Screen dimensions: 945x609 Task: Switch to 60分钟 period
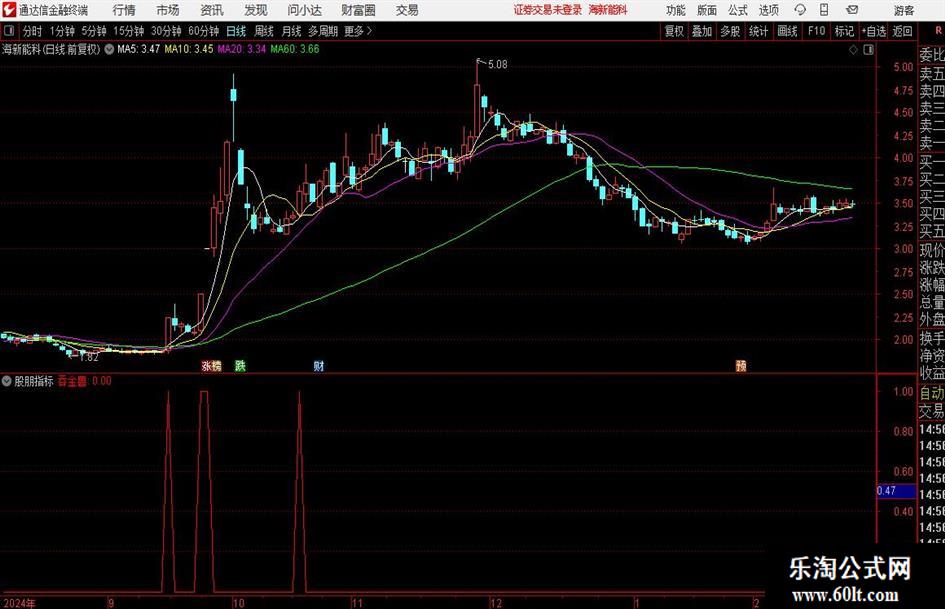[204, 31]
